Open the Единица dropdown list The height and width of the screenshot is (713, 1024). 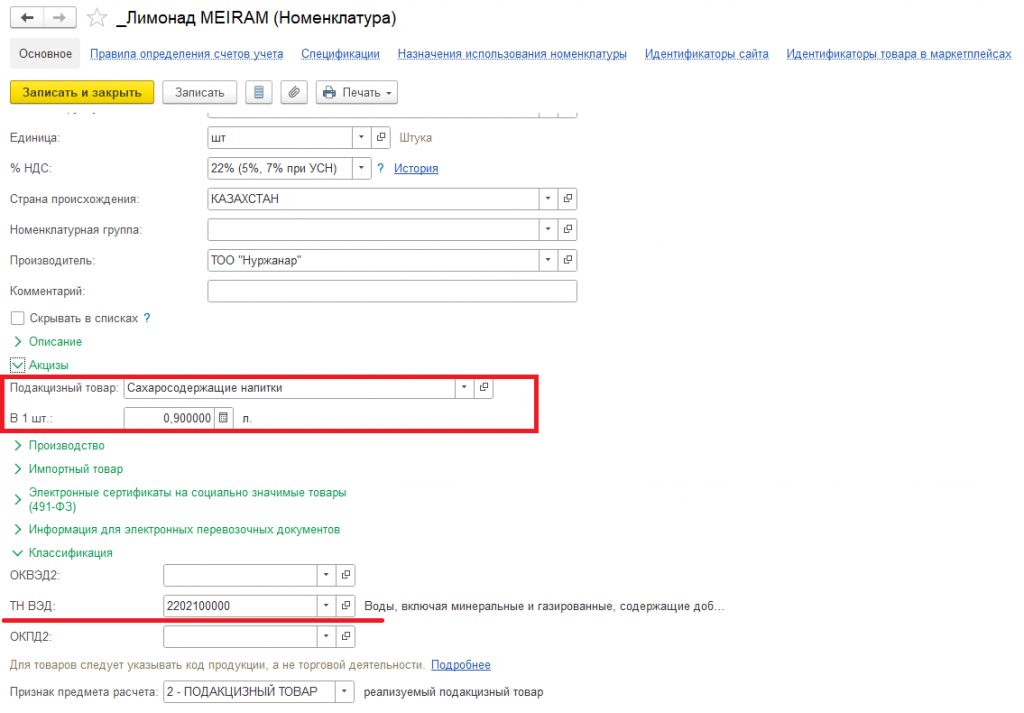point(361,138)
